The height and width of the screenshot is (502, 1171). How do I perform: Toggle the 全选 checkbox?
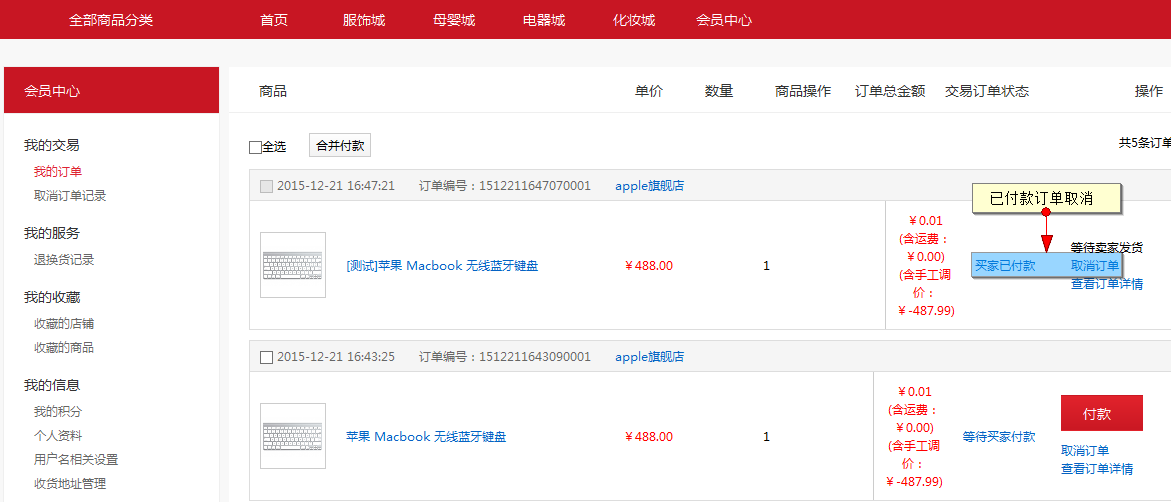[255, 147]
